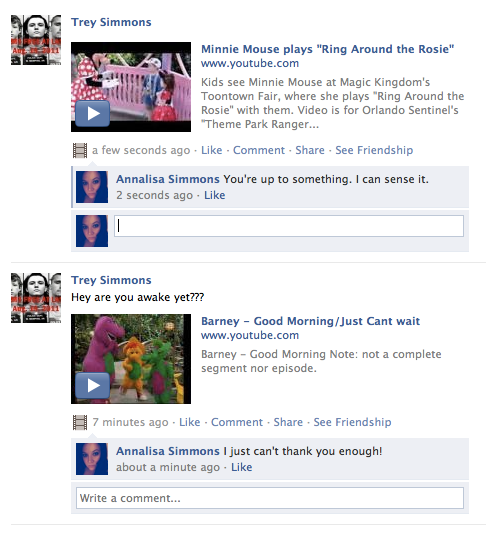Comment on the Barney video post

pyautogui.click(x=237, y=422)
